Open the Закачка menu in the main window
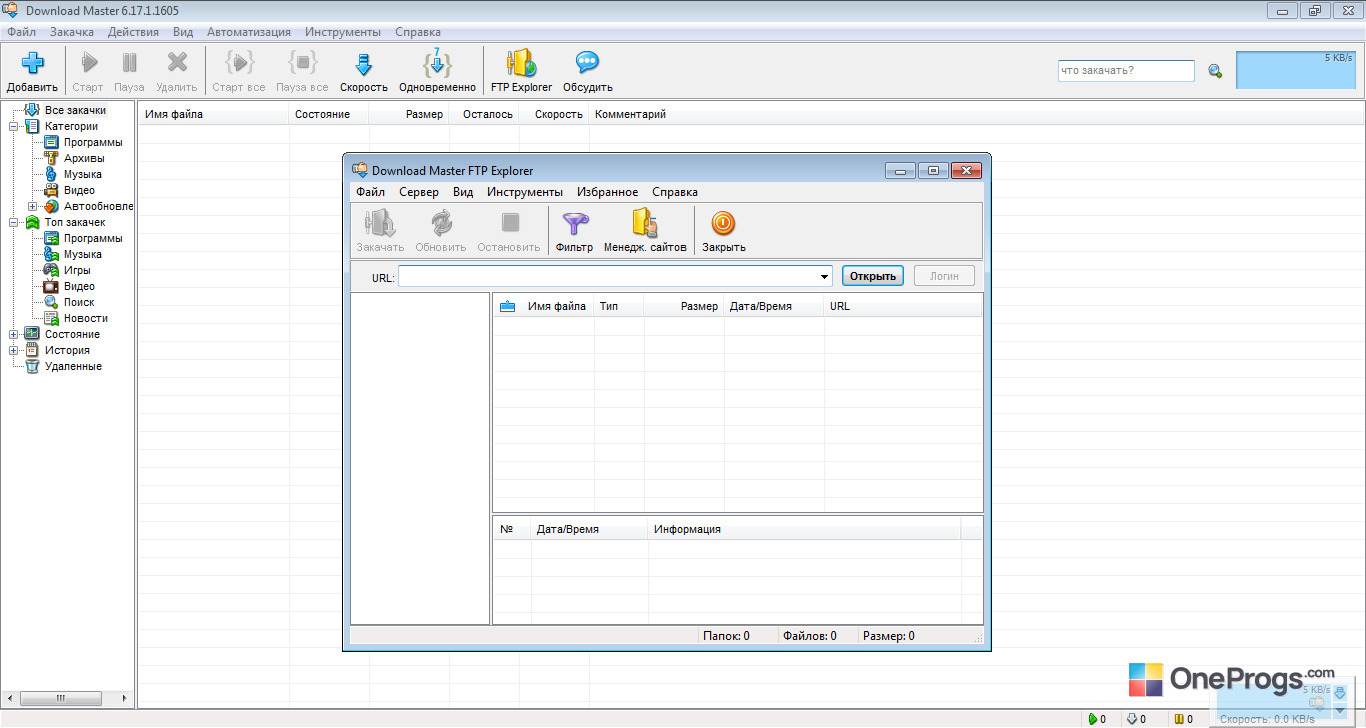1366x728 pixels. point(72,32)
